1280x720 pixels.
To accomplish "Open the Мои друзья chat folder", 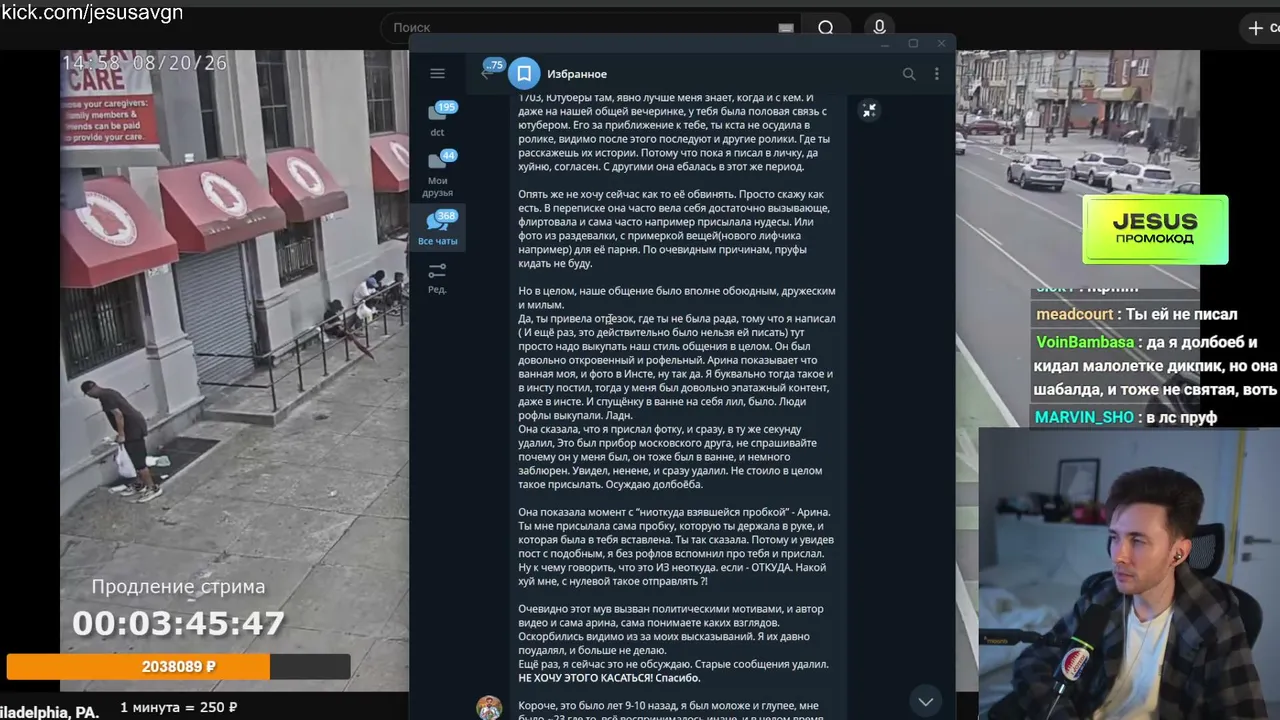I will click(x=437, y=173).
